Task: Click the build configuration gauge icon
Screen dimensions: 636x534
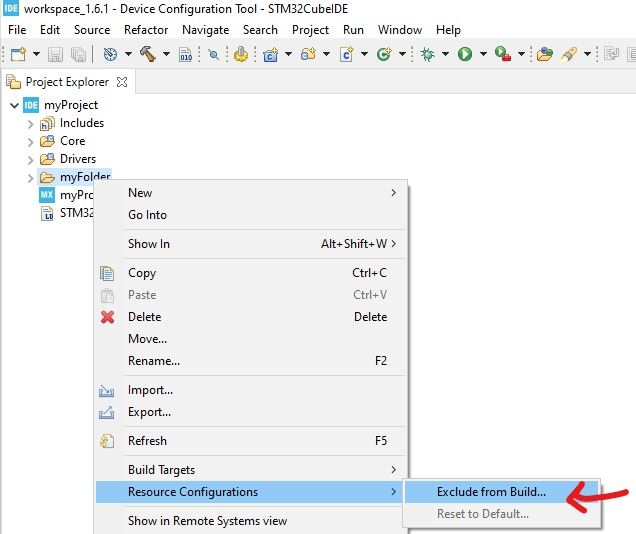Action: tap(110, 54)
